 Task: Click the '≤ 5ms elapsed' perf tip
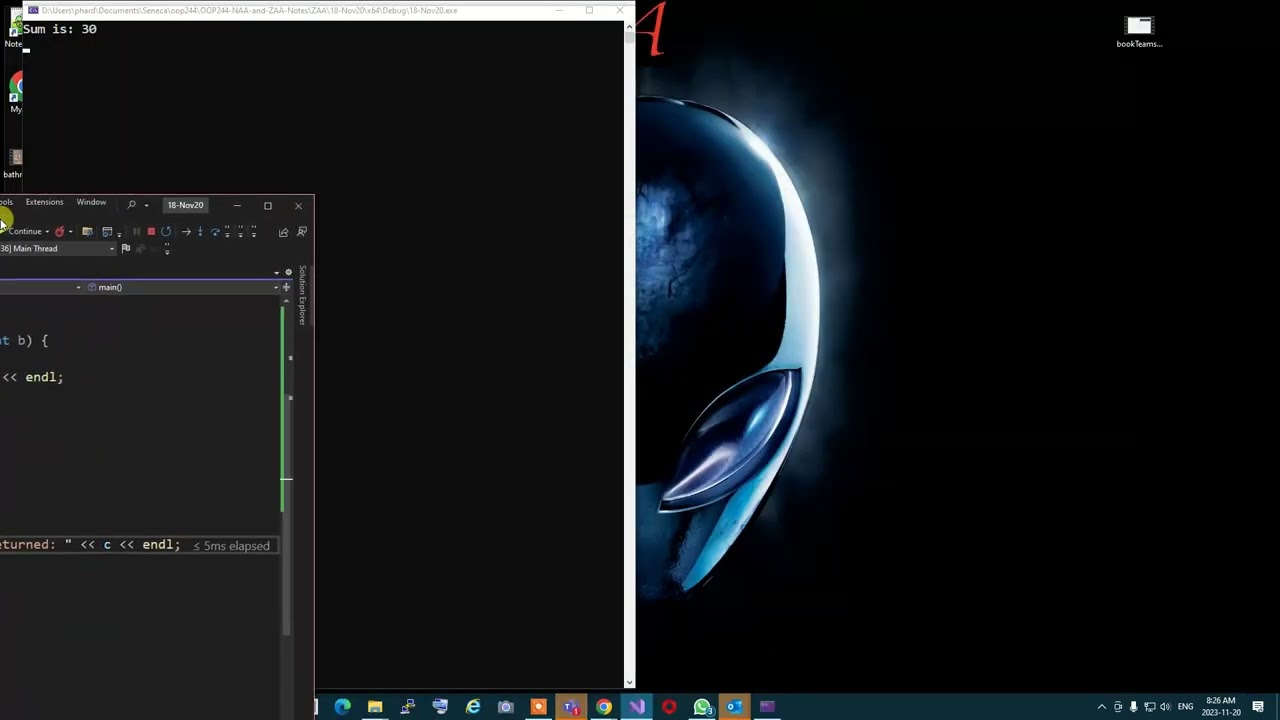click(231, 546)
